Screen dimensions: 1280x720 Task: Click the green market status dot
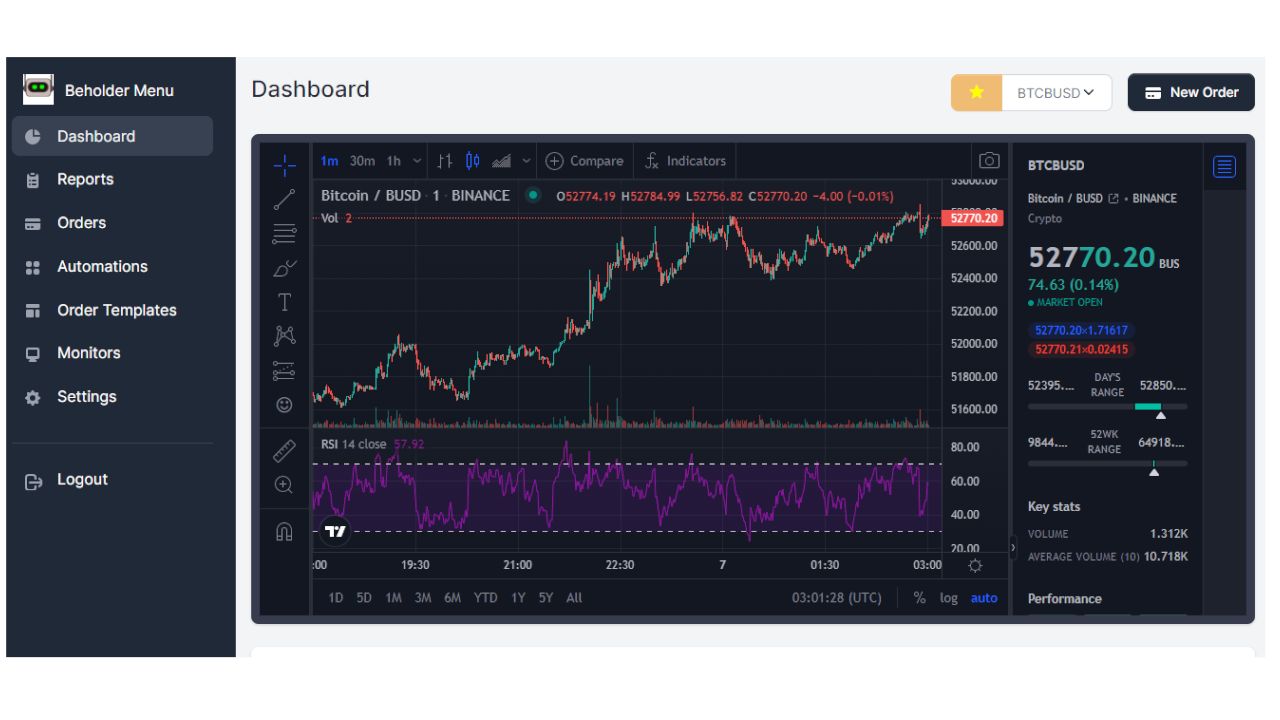pos(533,195)
